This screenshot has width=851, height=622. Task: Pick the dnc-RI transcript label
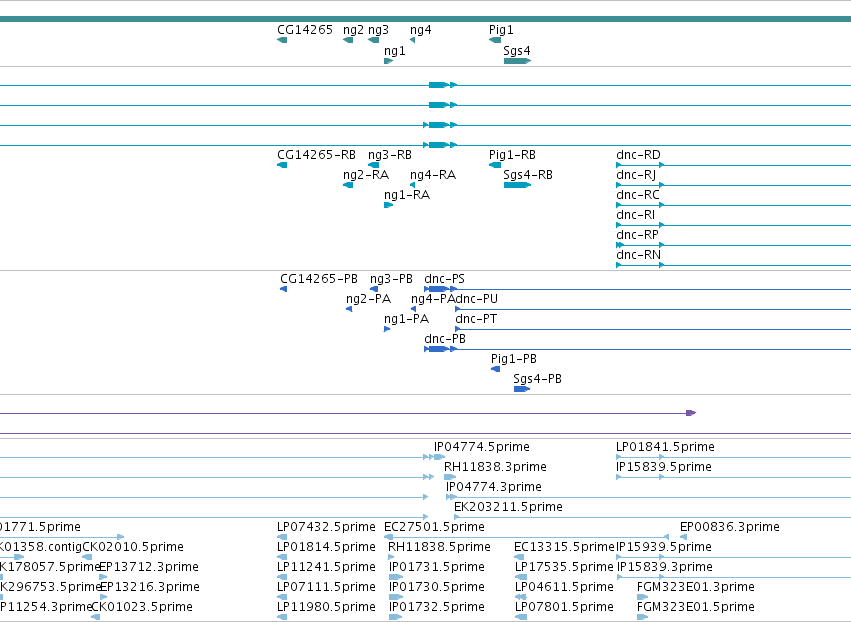coord(636,215)
